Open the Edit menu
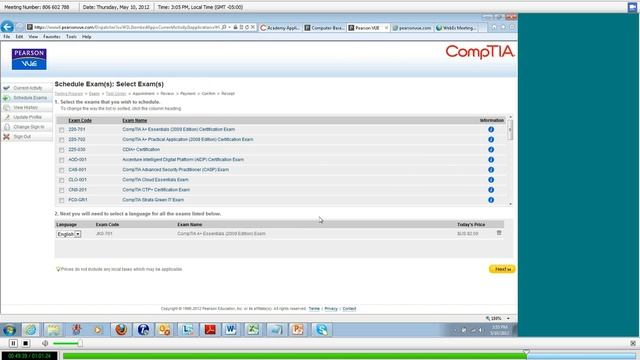This screenshot has height=360, width=640. 19,37
